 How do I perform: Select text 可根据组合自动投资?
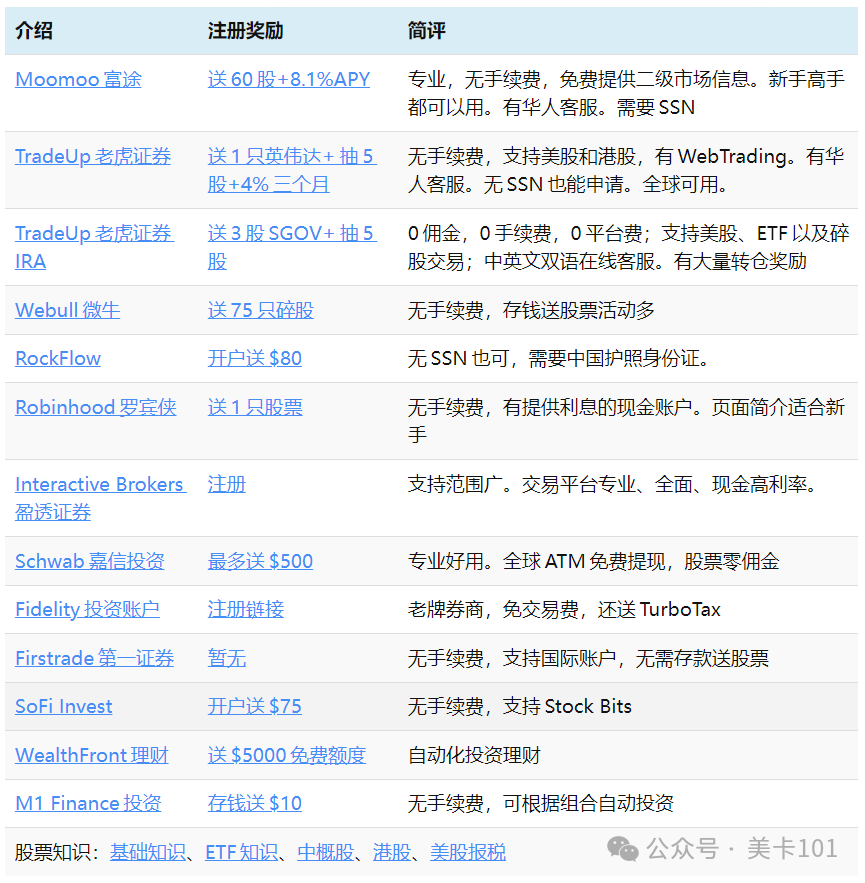click(x=588, y=803)
